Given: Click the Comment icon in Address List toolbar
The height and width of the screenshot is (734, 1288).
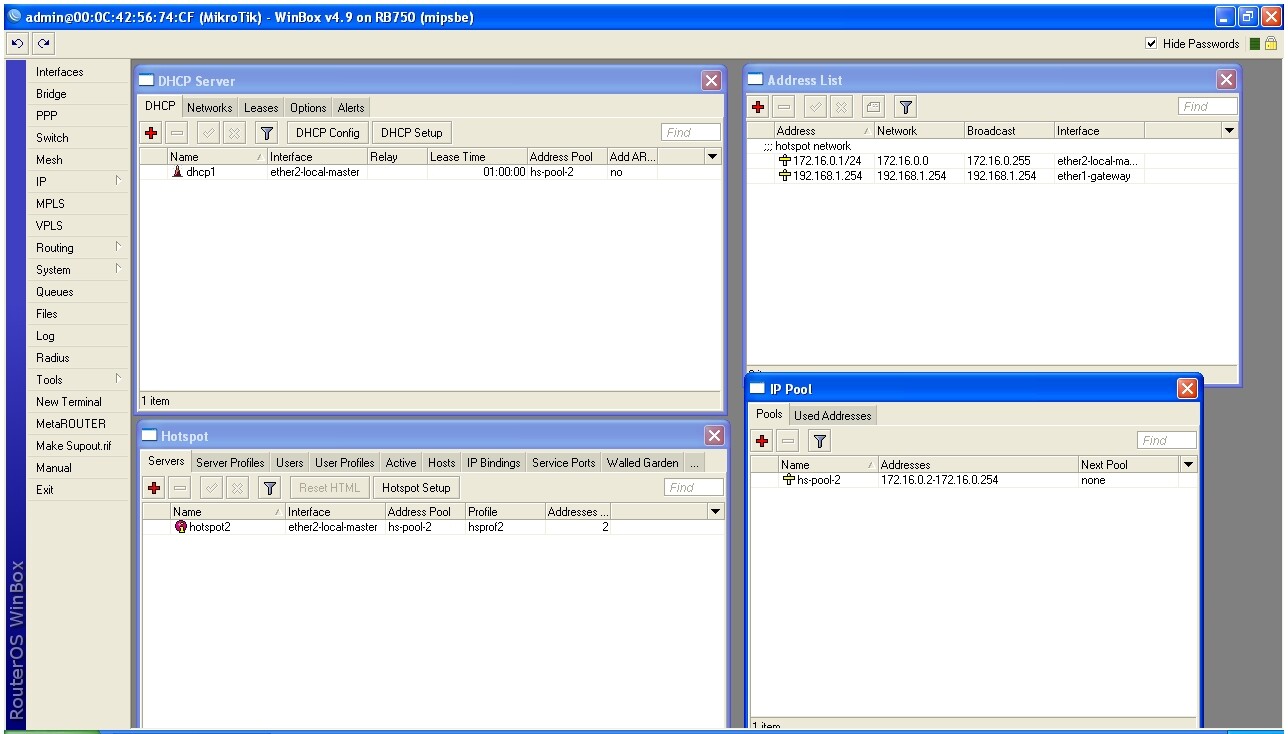Looking at the screenshot, I should pos(873,107).
